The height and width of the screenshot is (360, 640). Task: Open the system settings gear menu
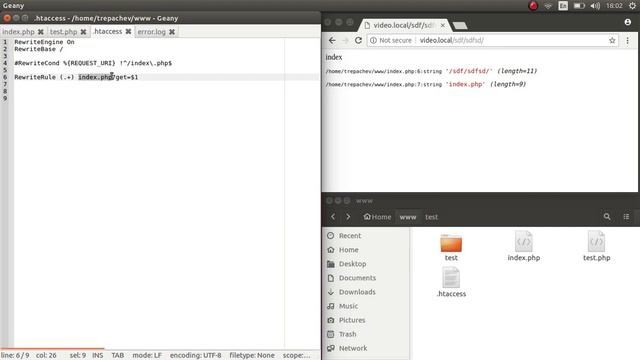[x=632, y=6]
